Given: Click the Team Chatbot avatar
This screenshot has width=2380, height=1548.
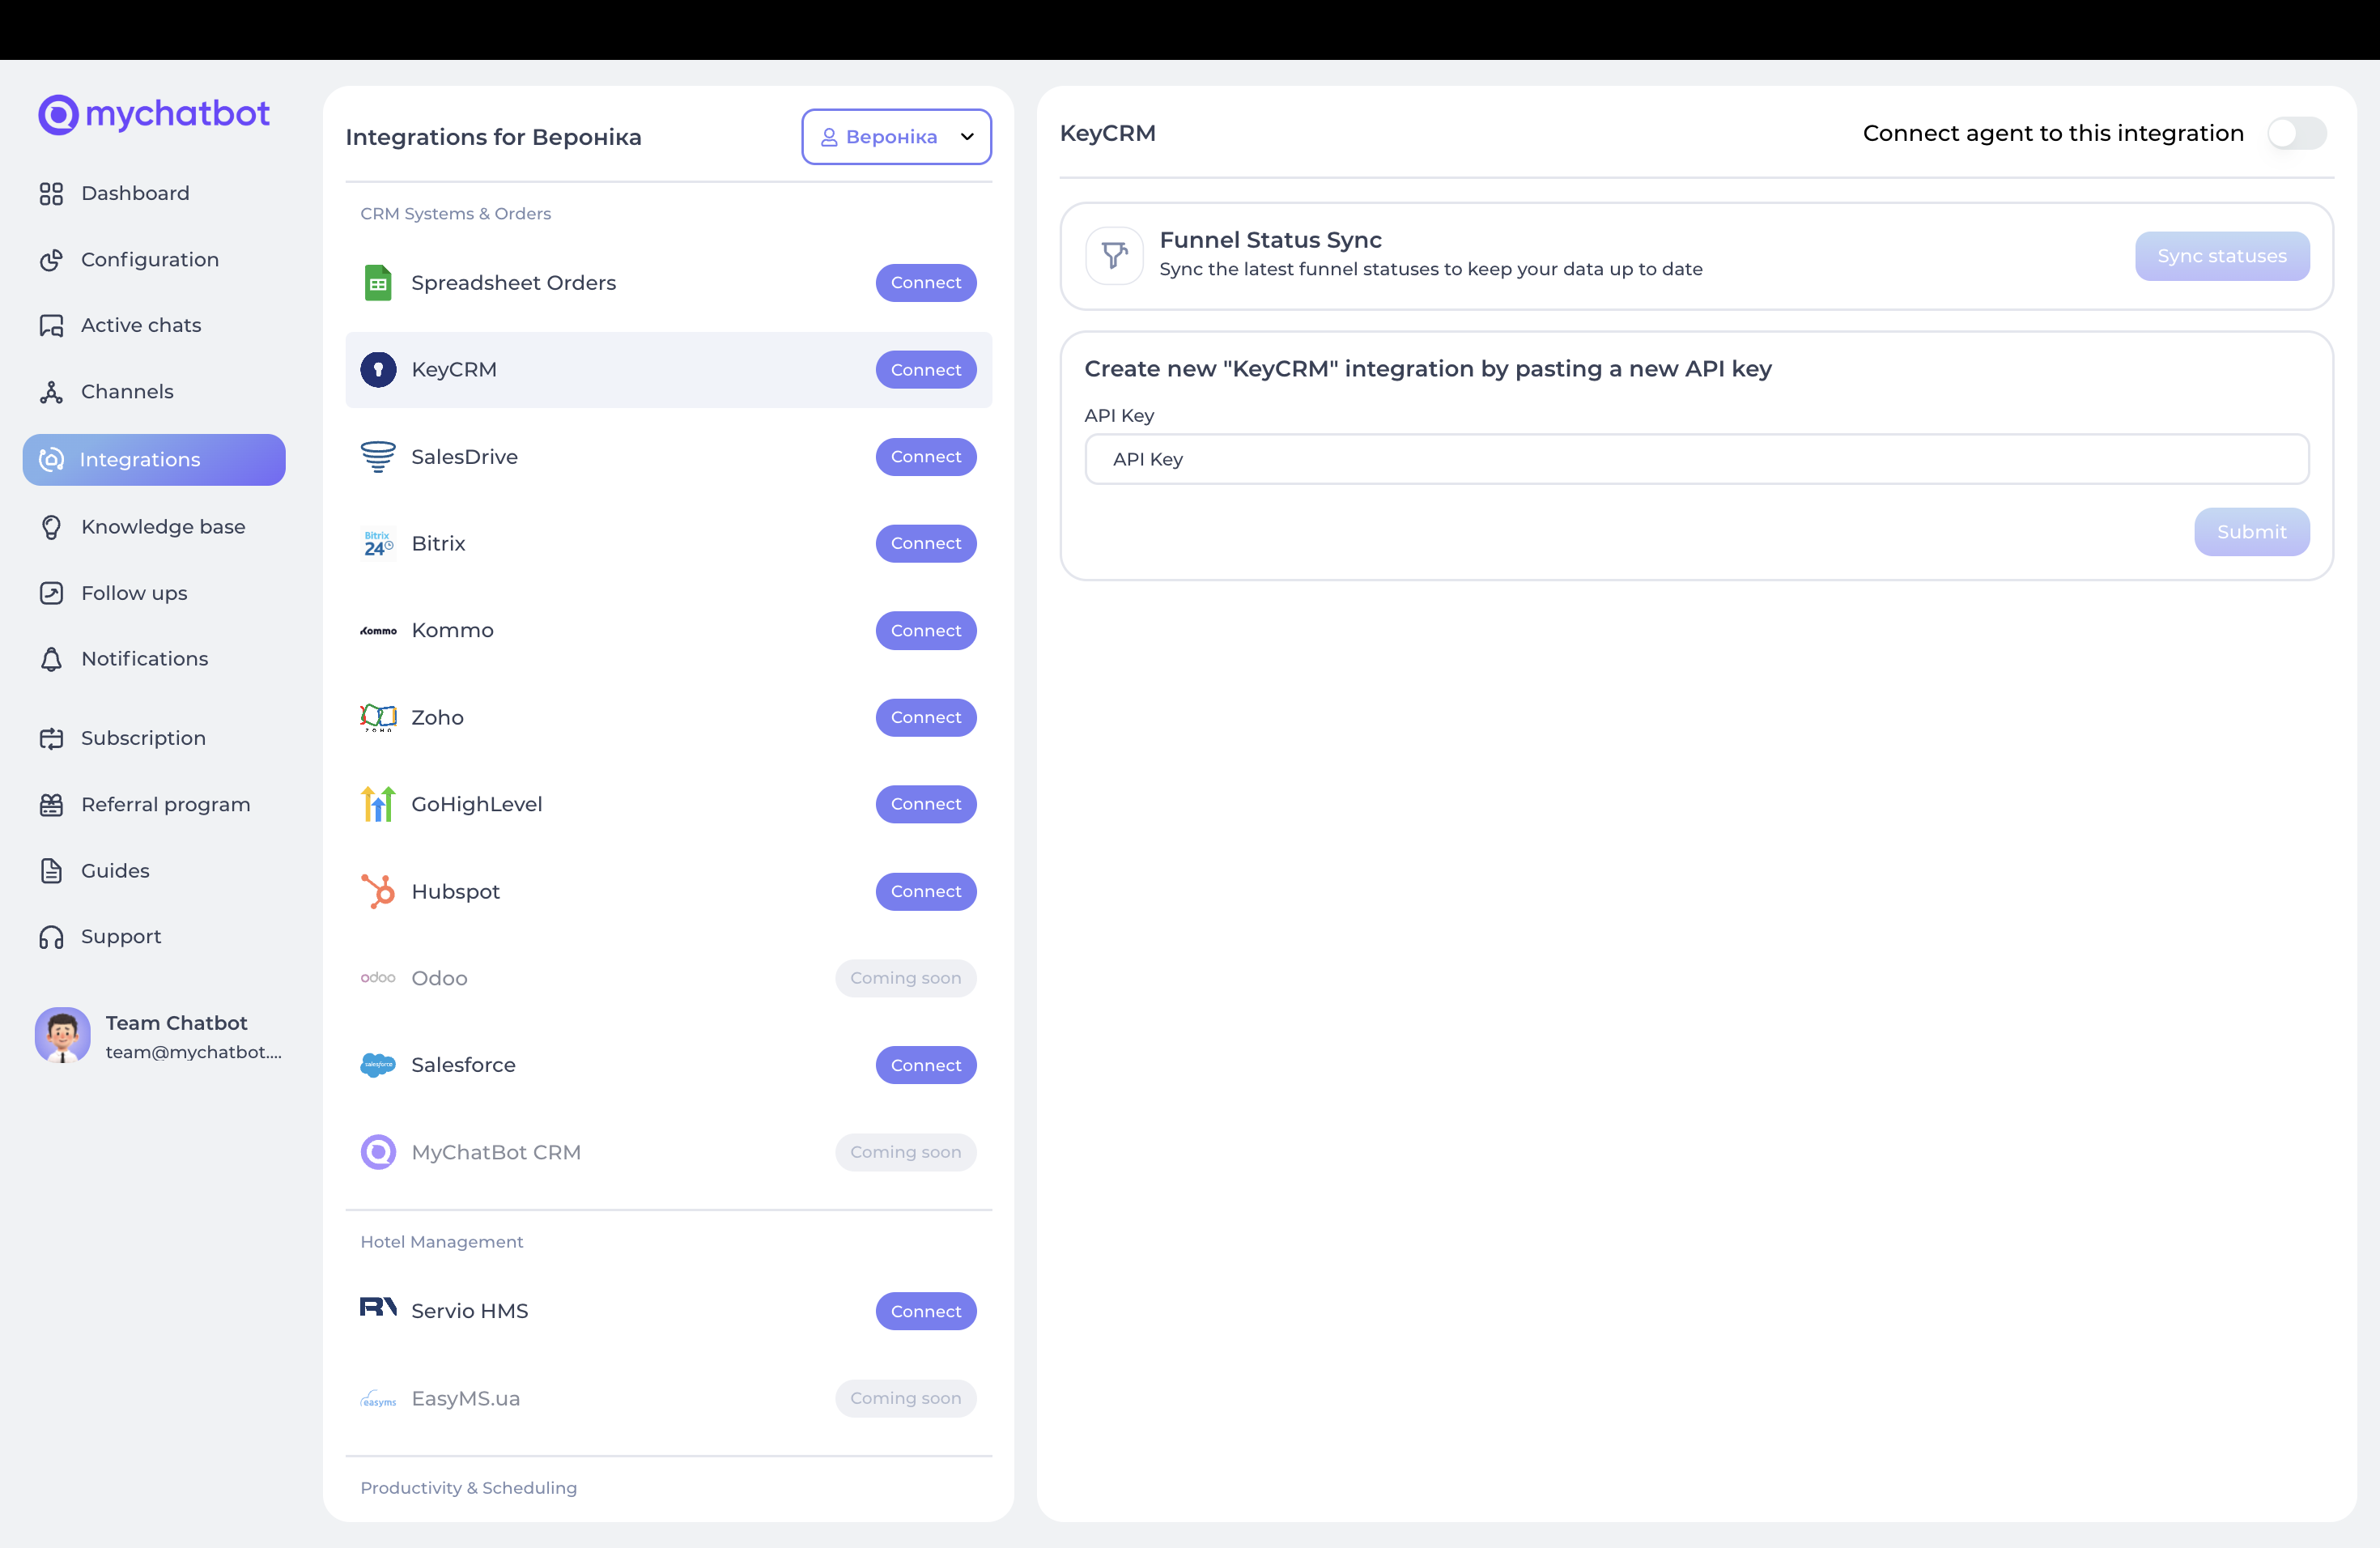Looking at the screenshot, I should click(x=62, y=1035).
